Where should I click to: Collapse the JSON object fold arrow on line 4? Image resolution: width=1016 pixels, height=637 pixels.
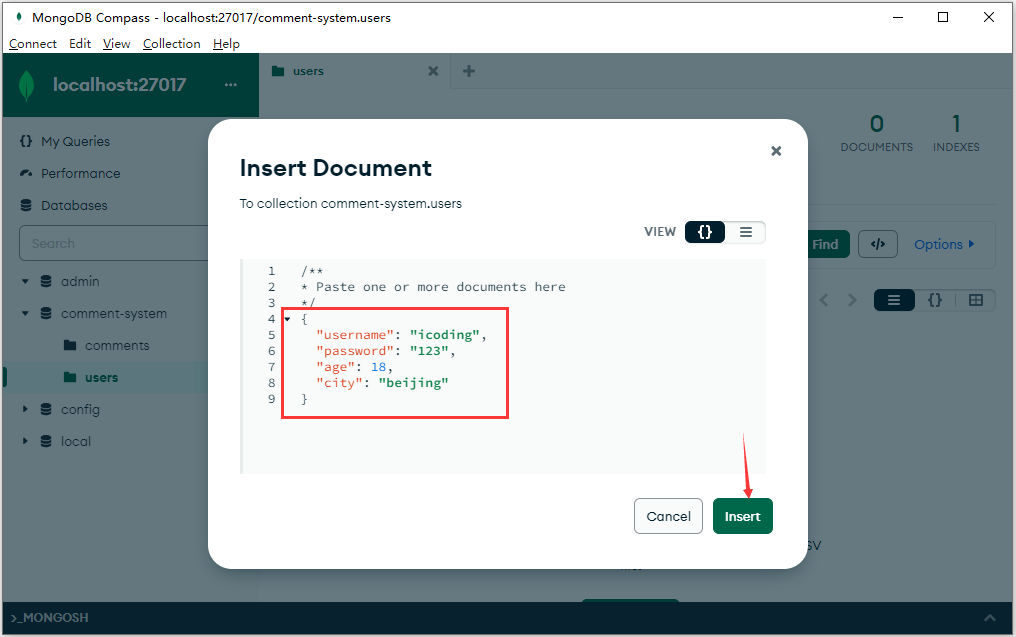[x=287, y=319]
